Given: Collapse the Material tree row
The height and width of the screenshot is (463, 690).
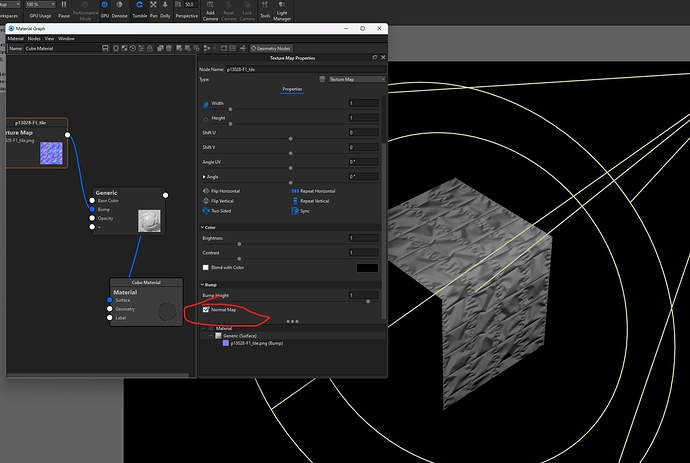Looking at the screenshot, I should 203,328.
